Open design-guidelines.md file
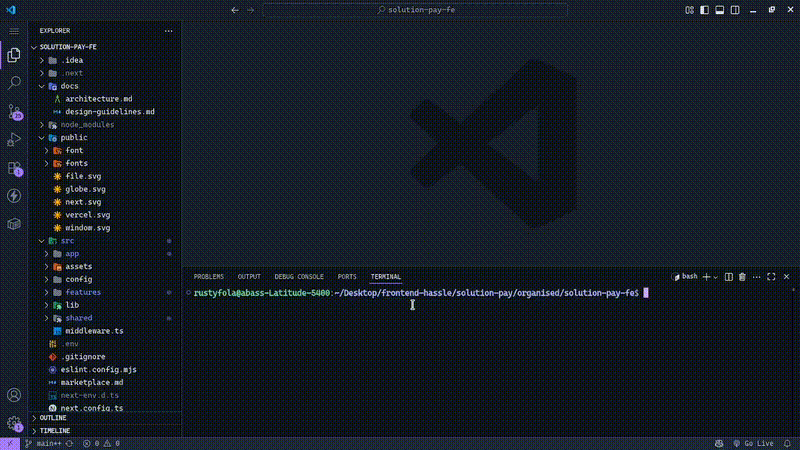This screenshot has width=800, height=450. (105, 112)
